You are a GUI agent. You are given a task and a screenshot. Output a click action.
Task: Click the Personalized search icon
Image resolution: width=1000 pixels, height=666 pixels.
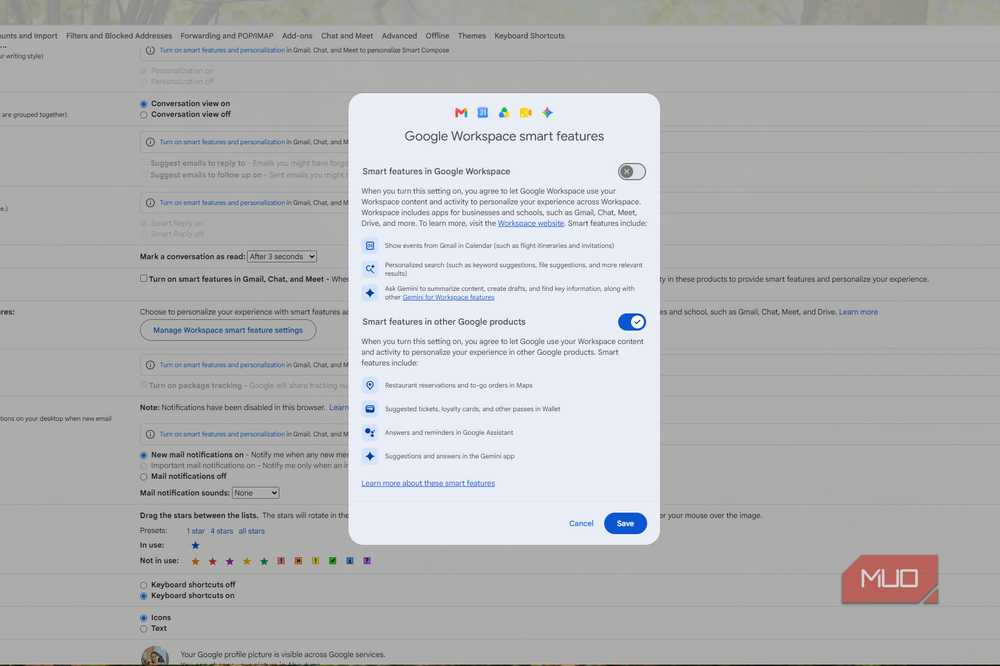370,269
